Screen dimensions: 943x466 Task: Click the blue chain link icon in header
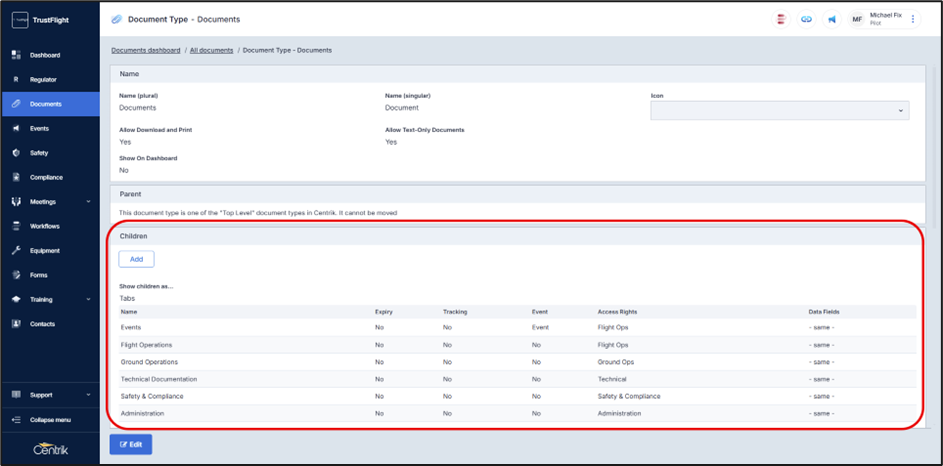(806, 19)
